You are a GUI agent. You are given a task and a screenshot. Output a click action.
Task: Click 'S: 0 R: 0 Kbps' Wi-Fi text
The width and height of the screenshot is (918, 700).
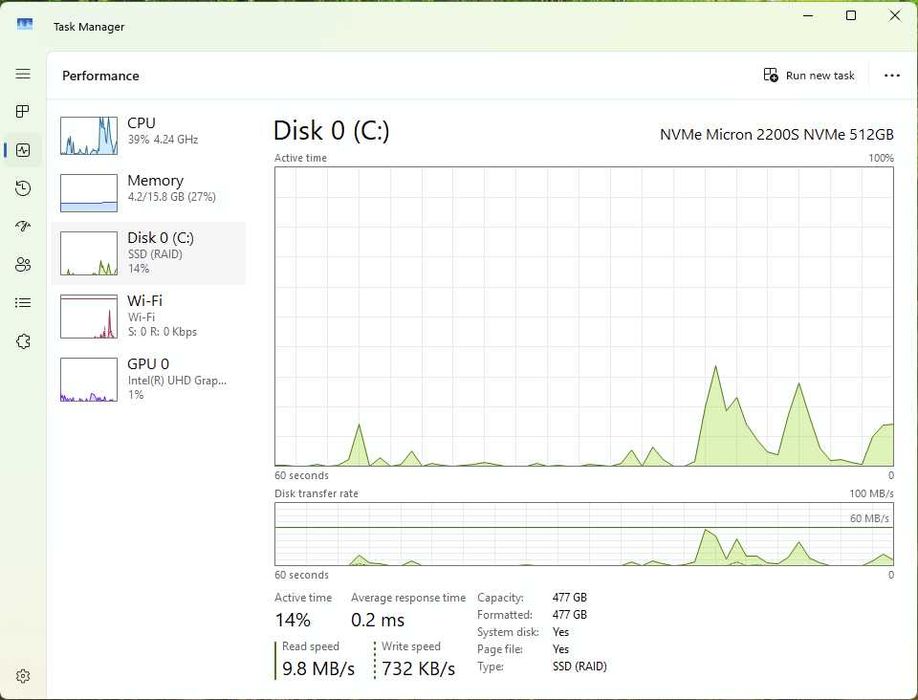point(162,332)
